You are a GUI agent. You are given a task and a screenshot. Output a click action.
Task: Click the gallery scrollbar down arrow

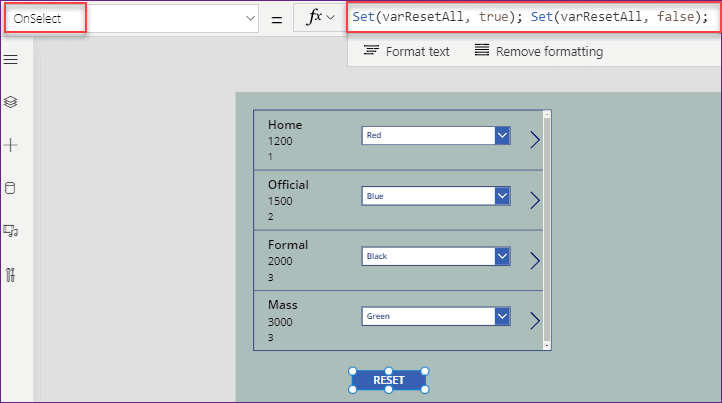click(547, 345)
